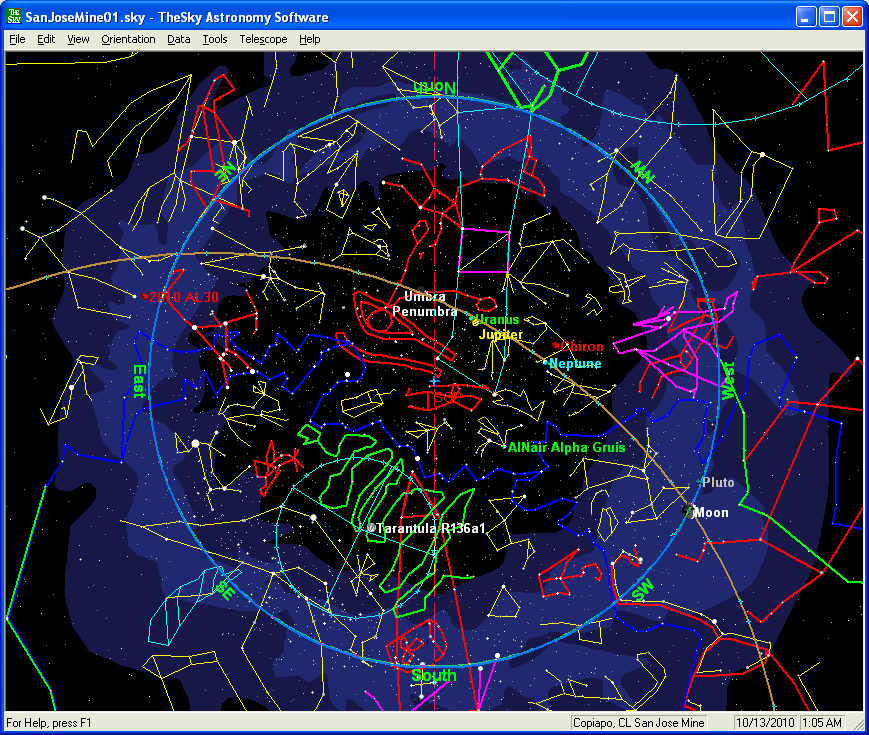Viewport: 869px width, 735px height.
Task: Select the Tarantula R136a1 object marker
Action: tap(371, 528)
